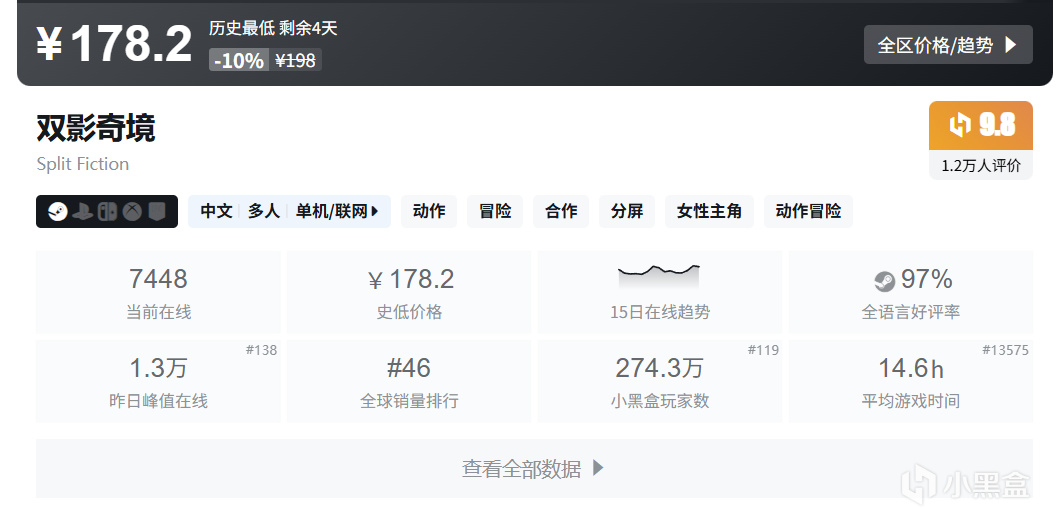
Task: Select the Epic Games platform icon
Action: (157, 212)
